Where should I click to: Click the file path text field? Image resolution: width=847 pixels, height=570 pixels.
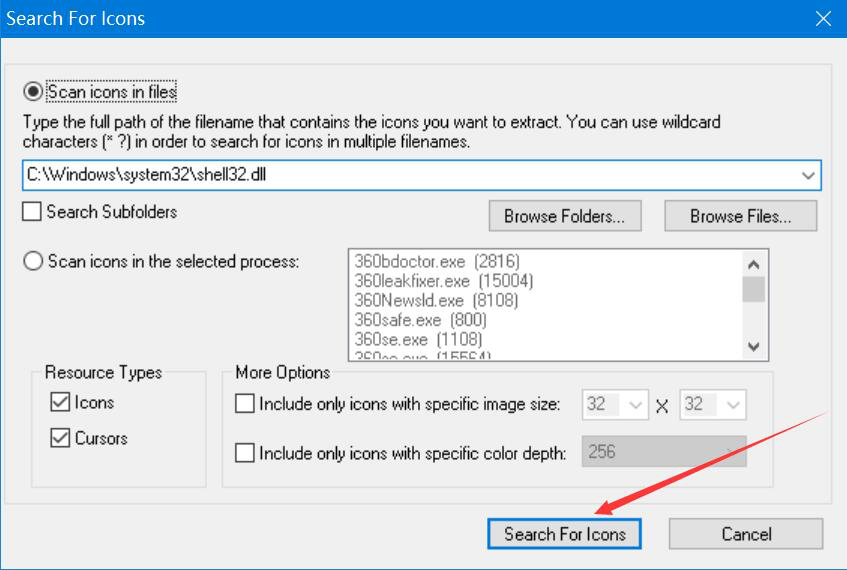tap(400, 175)
